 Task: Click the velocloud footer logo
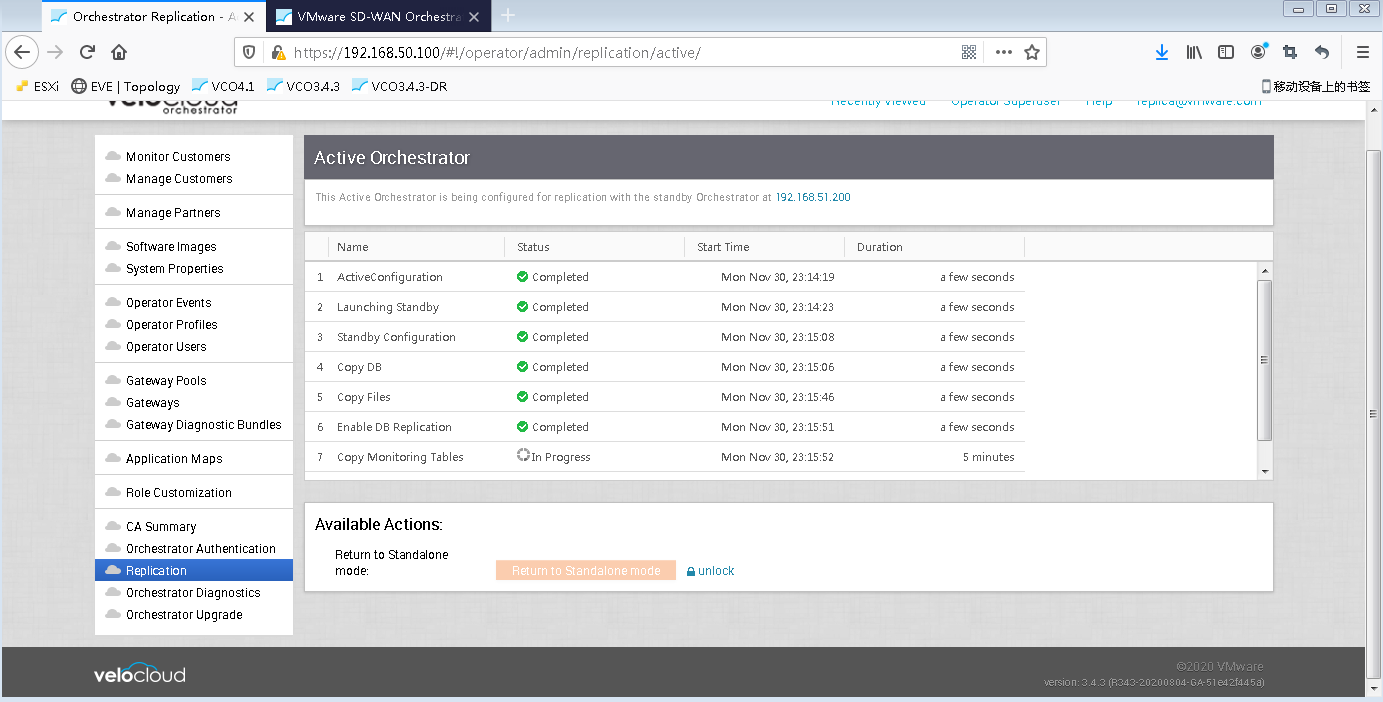(140, 673)
